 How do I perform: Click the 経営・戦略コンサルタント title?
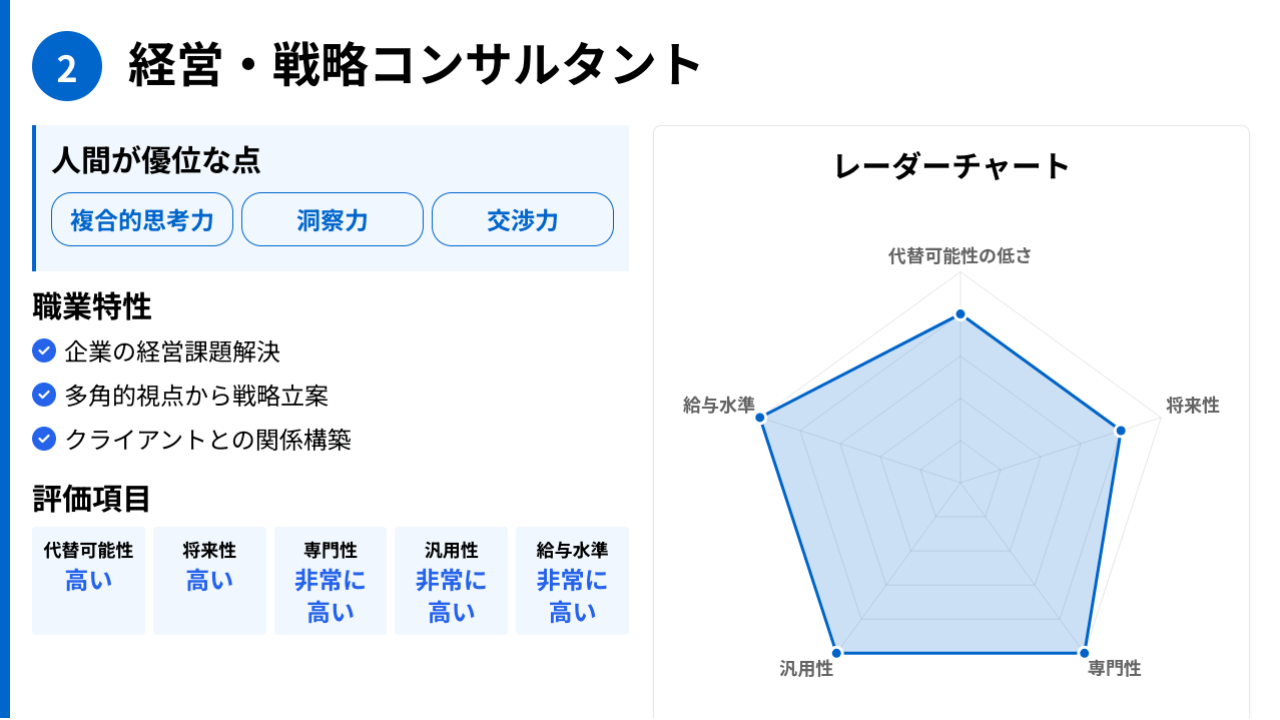[x=416, y=65]
